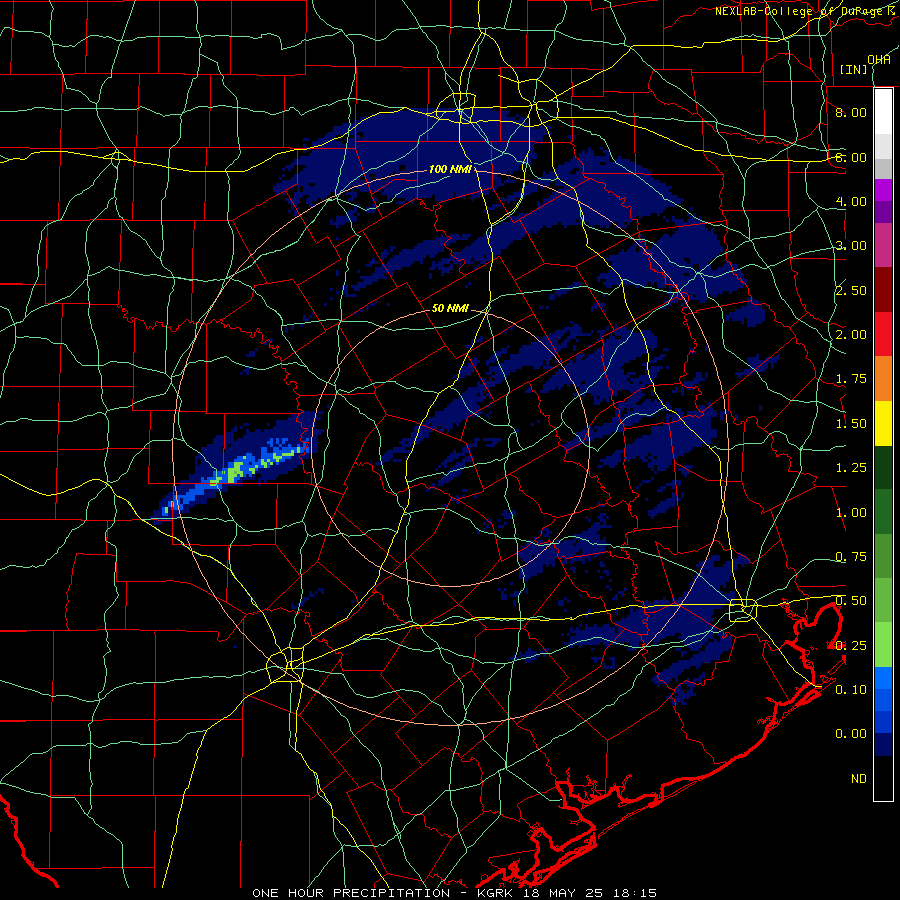Pick the white swatch atop the legend

coord(883,112)
